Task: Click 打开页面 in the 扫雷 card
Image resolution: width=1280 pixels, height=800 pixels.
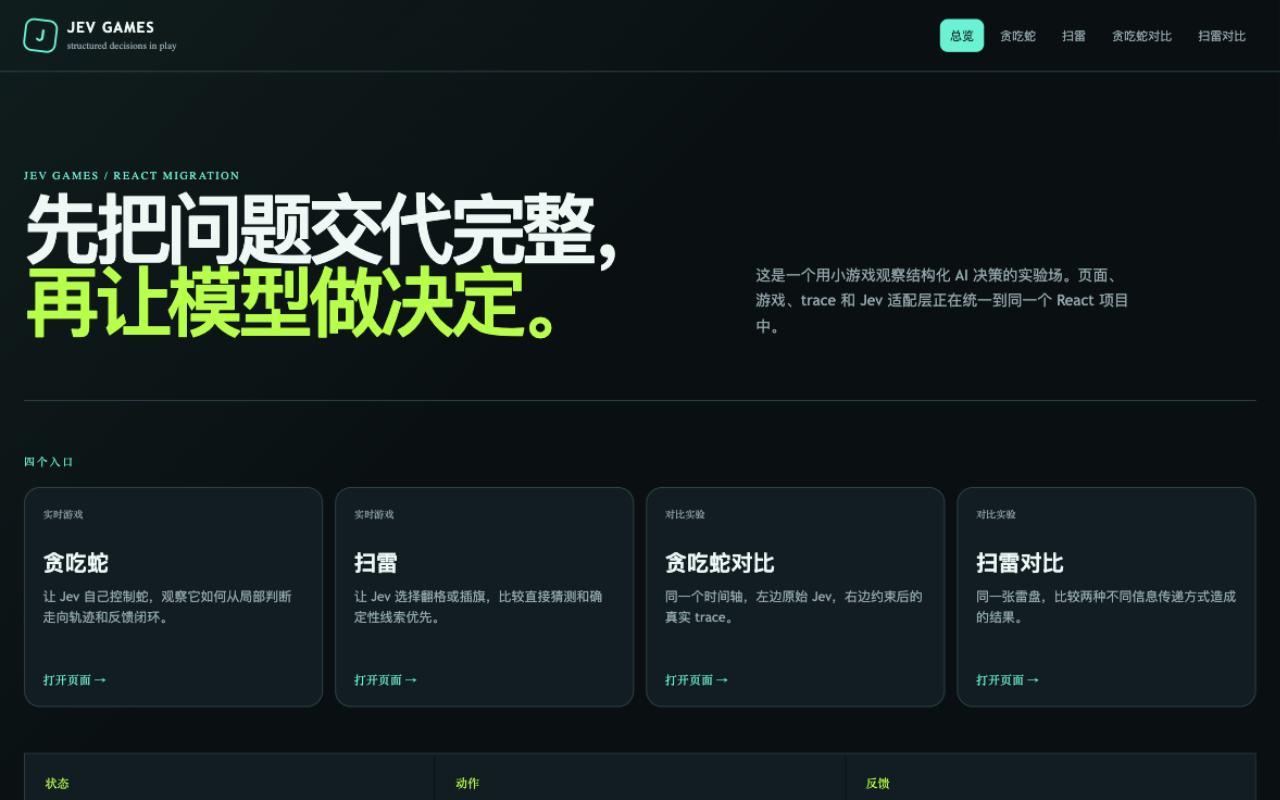Action: click(x=386, y=680)
